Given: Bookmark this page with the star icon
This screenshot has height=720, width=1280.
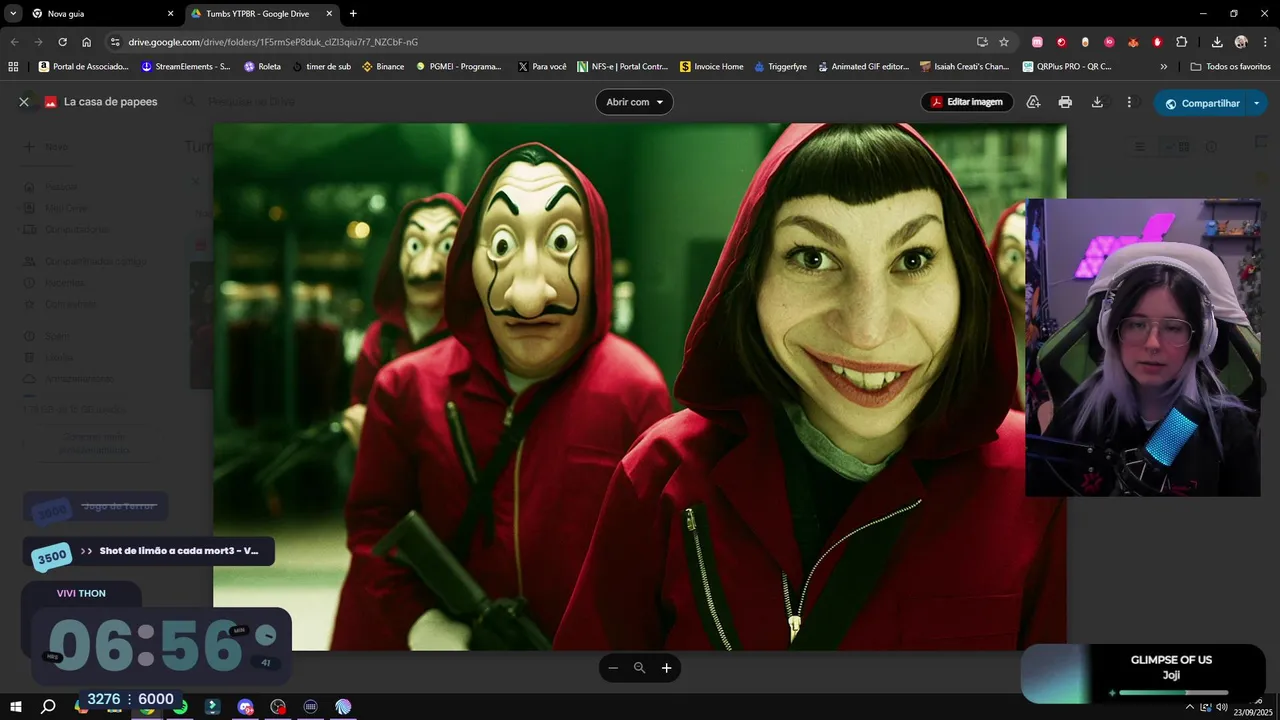Looking at the screenshot, I should click(x=1004, y=42).
